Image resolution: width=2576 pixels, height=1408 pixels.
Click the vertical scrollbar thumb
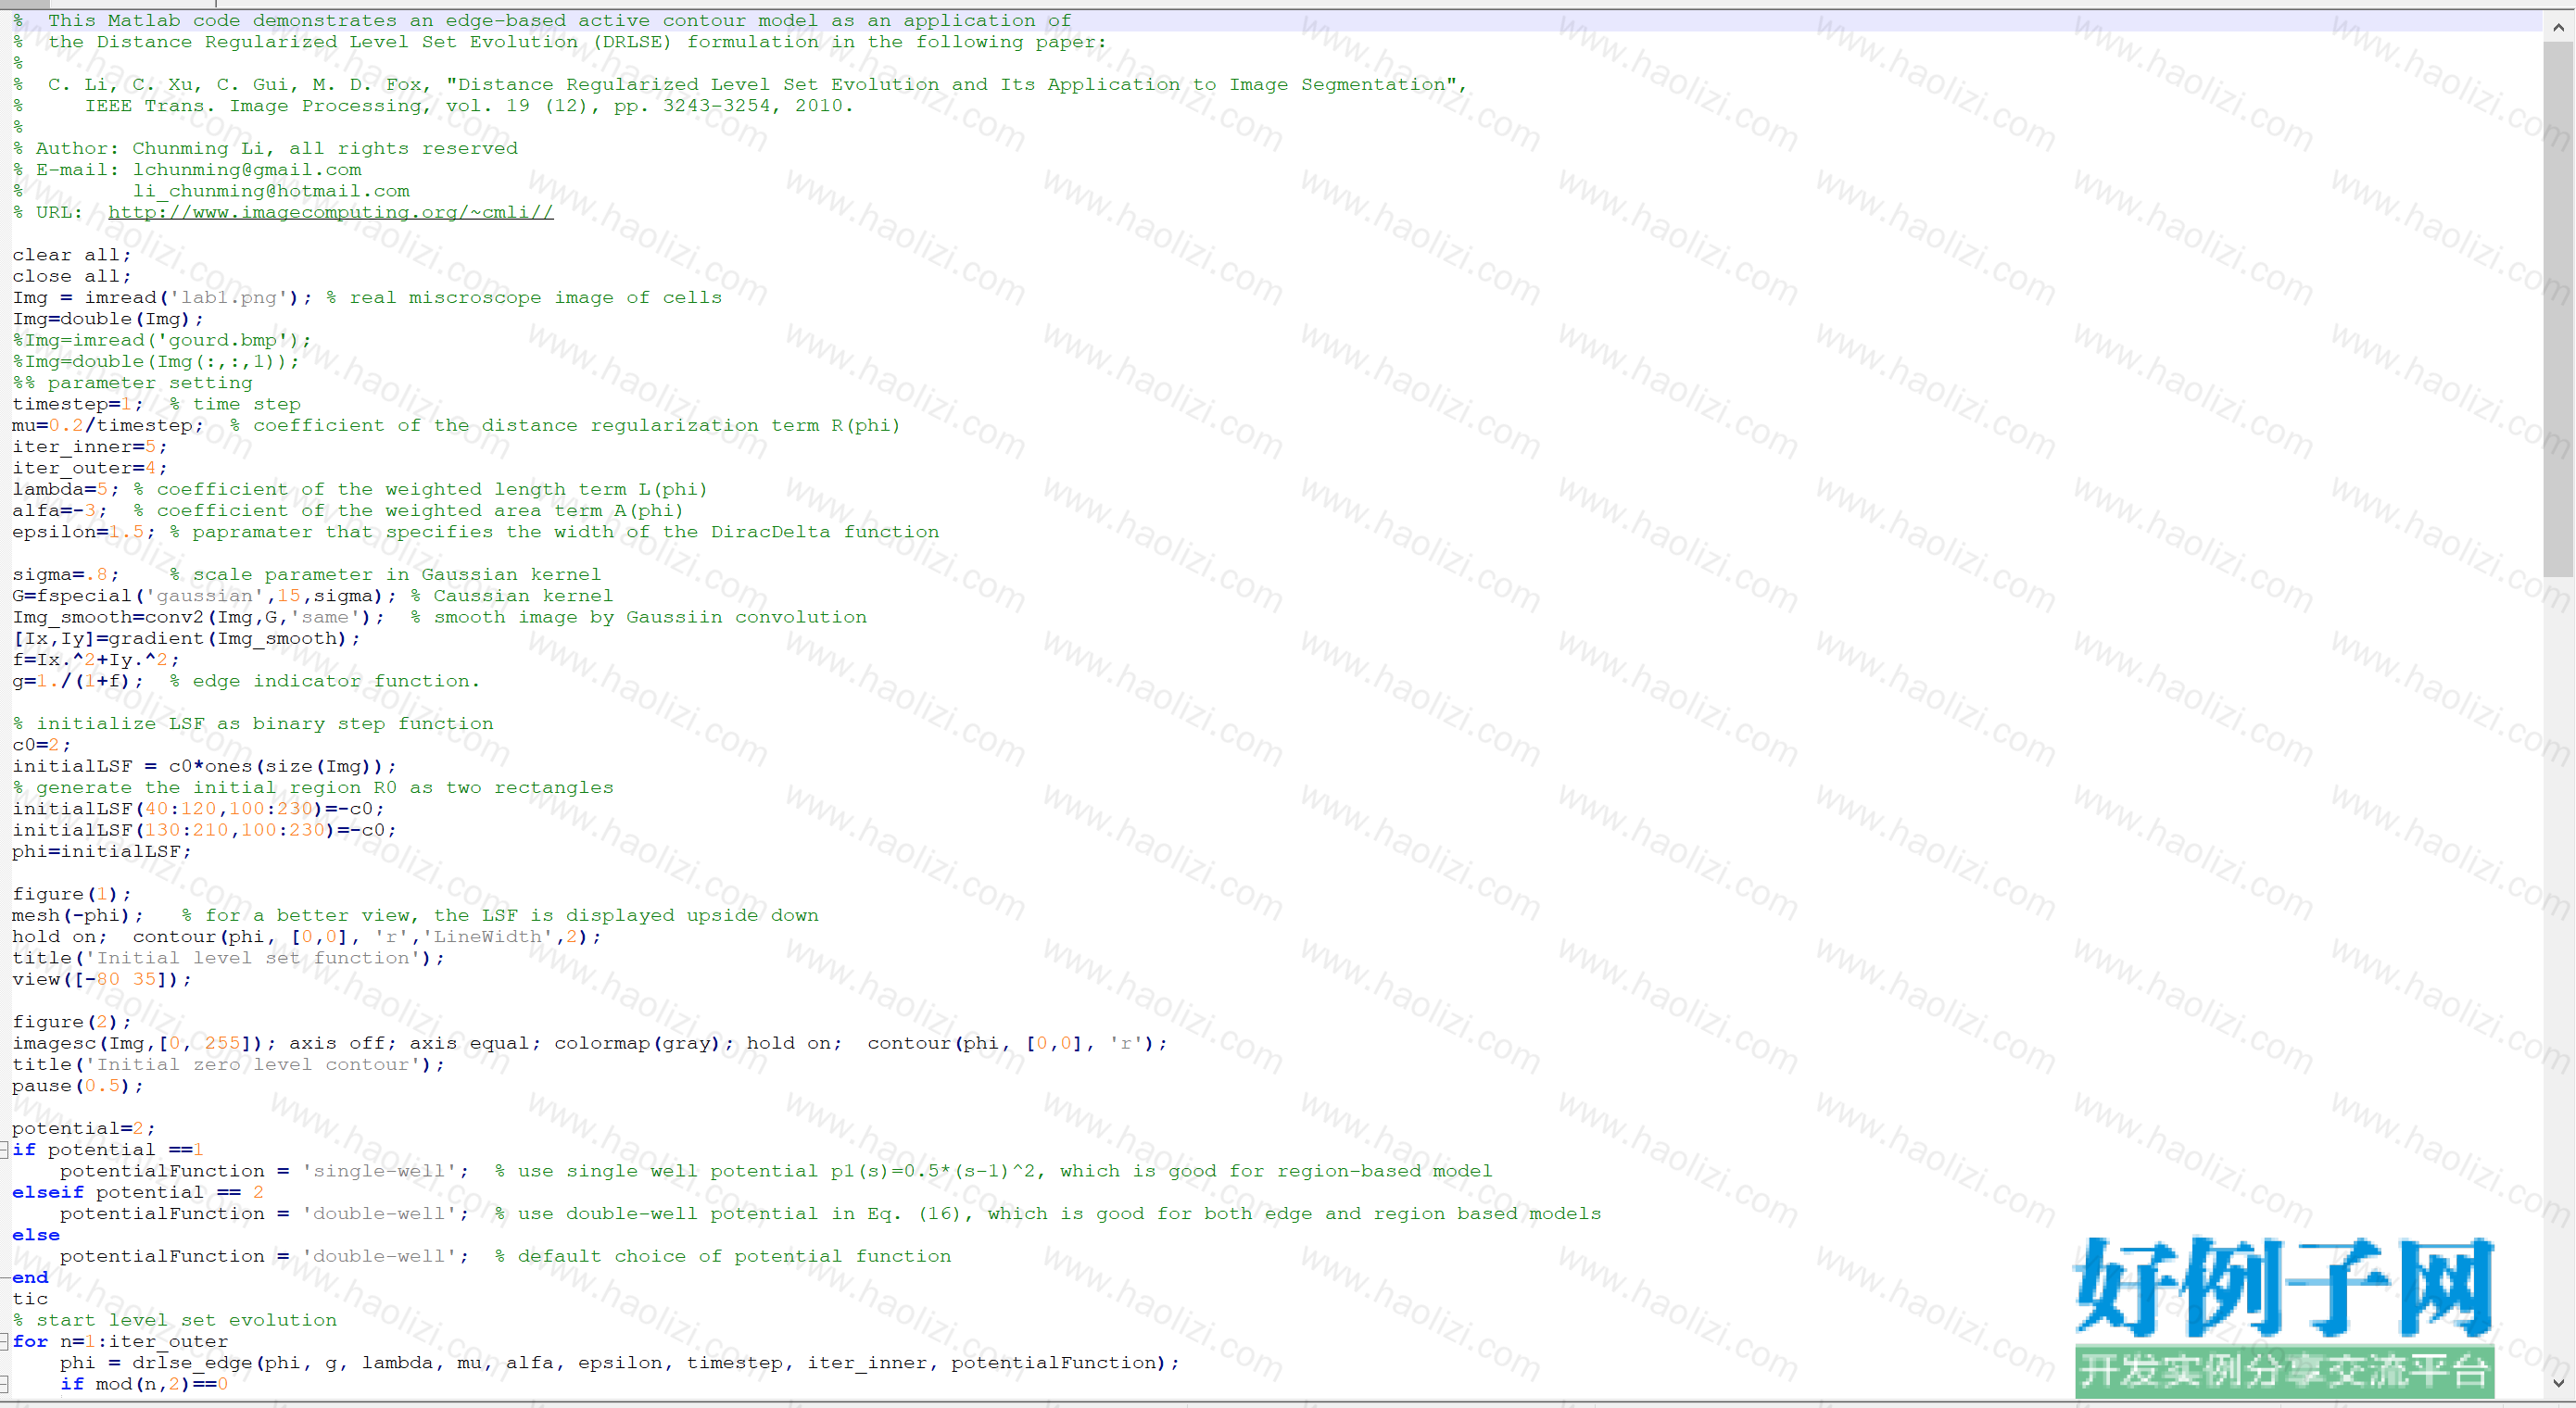click(2558, 310)
